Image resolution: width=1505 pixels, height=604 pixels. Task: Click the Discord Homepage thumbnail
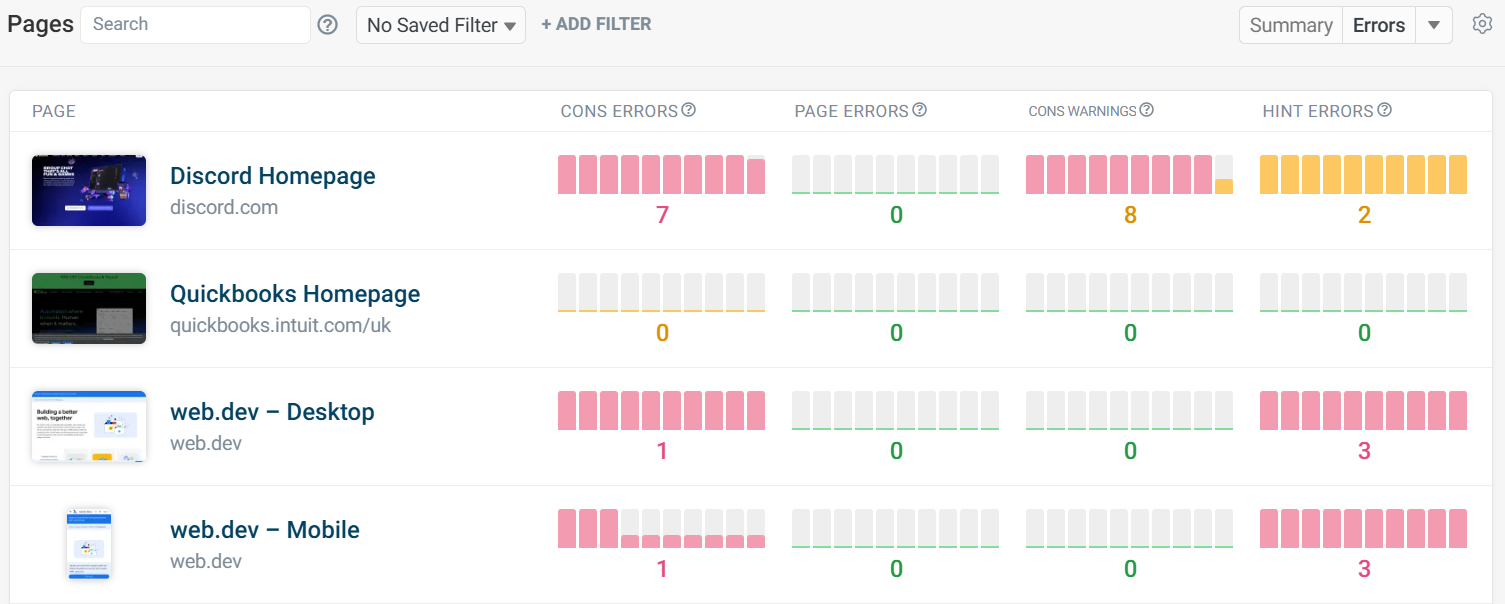88,190
